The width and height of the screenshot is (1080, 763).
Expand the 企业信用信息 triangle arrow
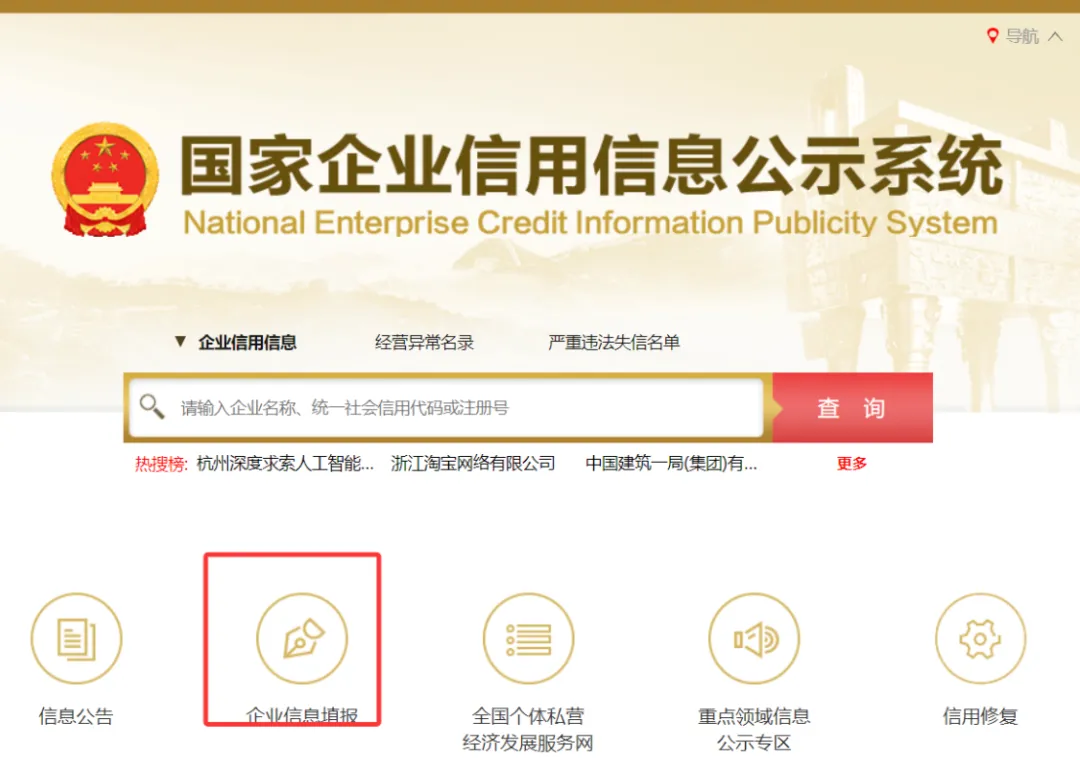180,341
